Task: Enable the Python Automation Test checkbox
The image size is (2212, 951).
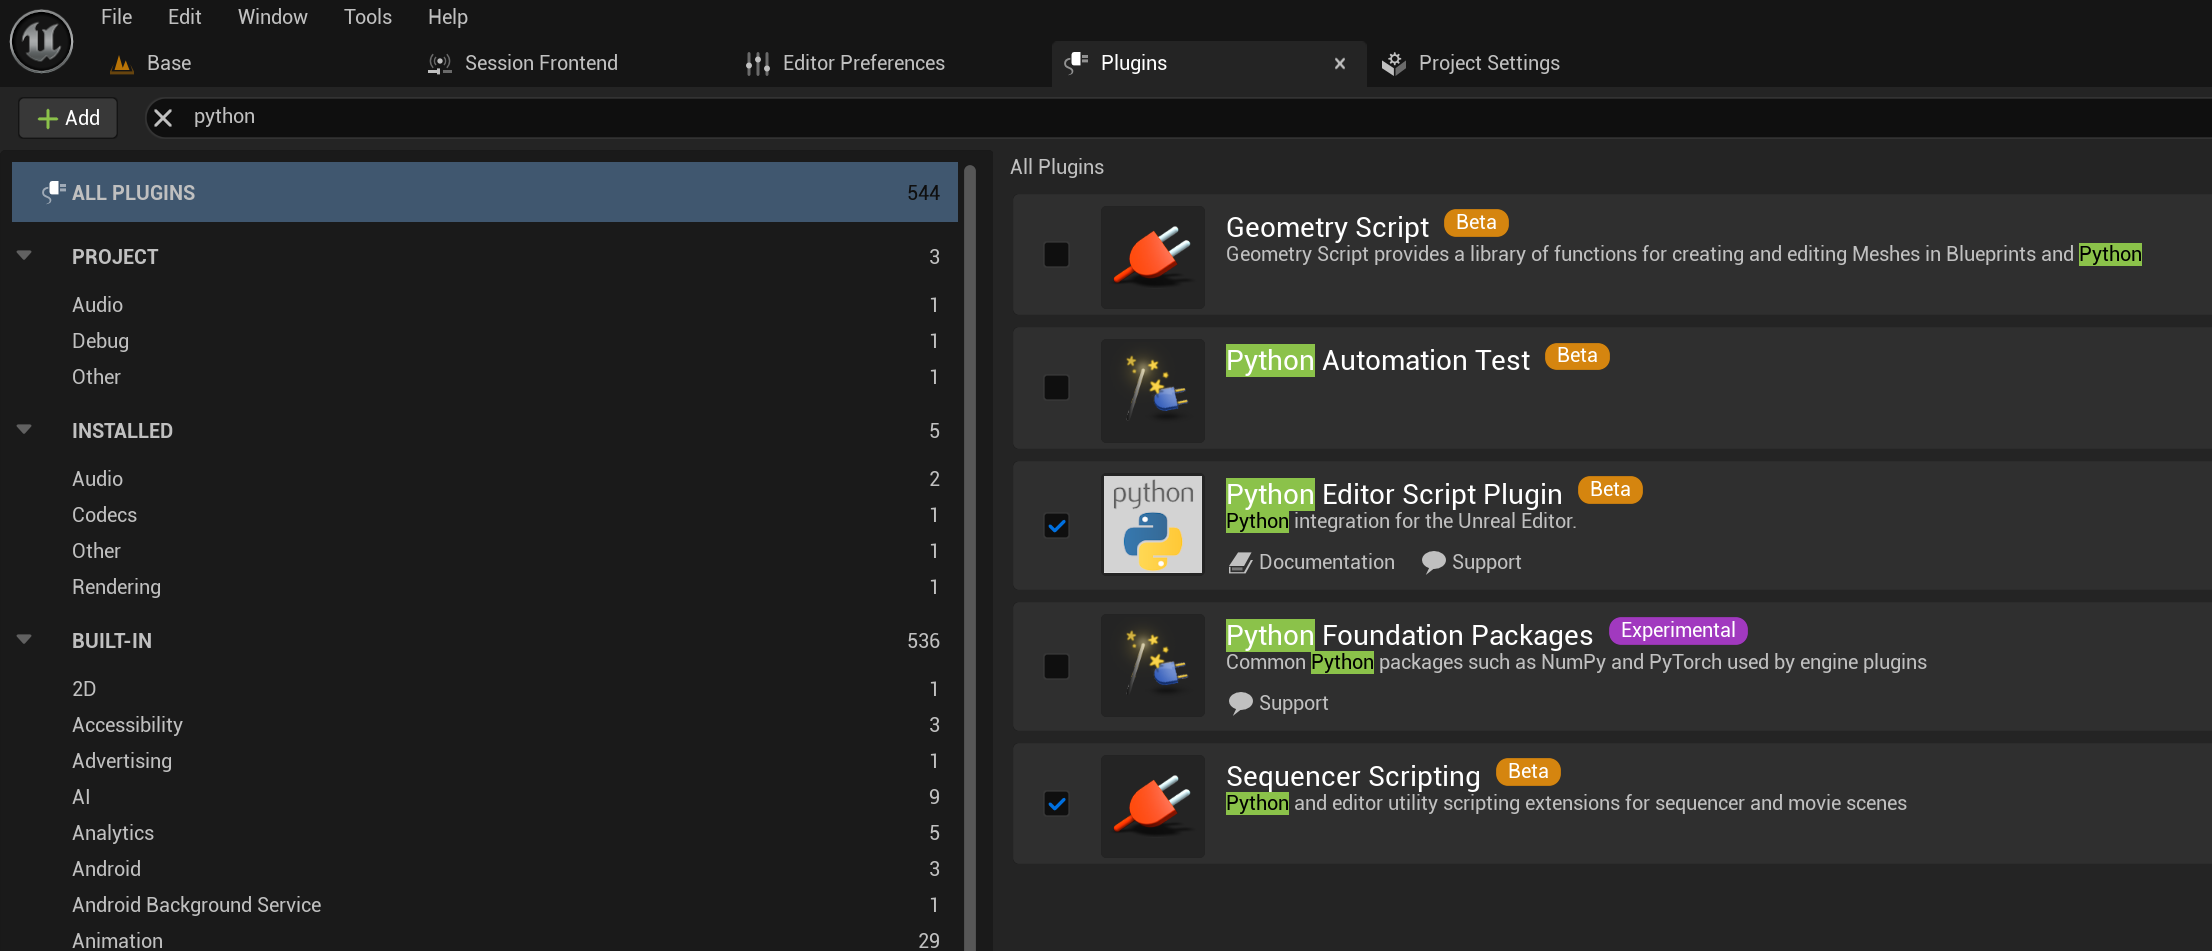Action: (1056, 387)
